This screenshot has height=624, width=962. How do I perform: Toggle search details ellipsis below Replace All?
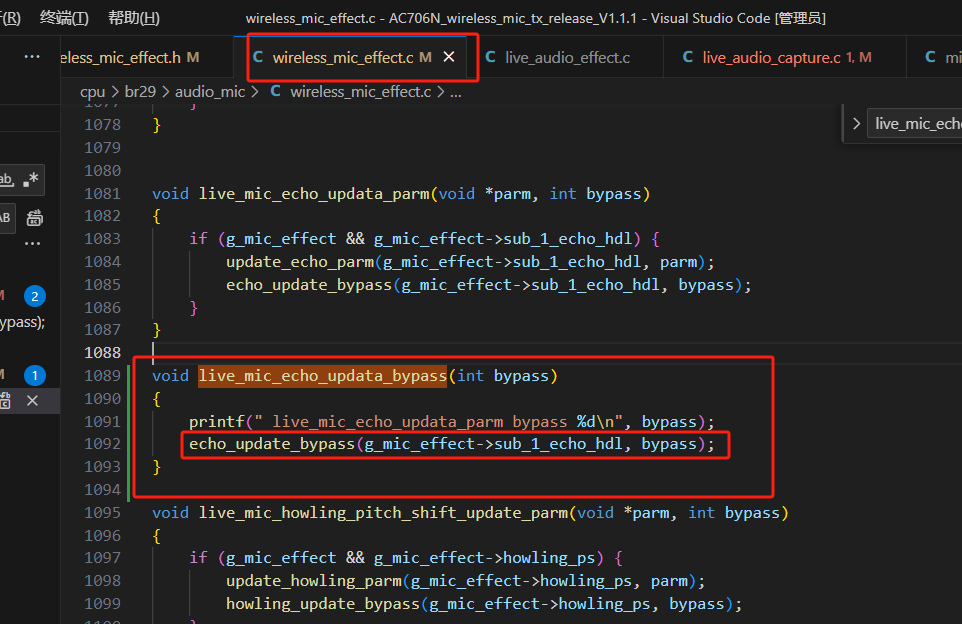tap(32, 244)
